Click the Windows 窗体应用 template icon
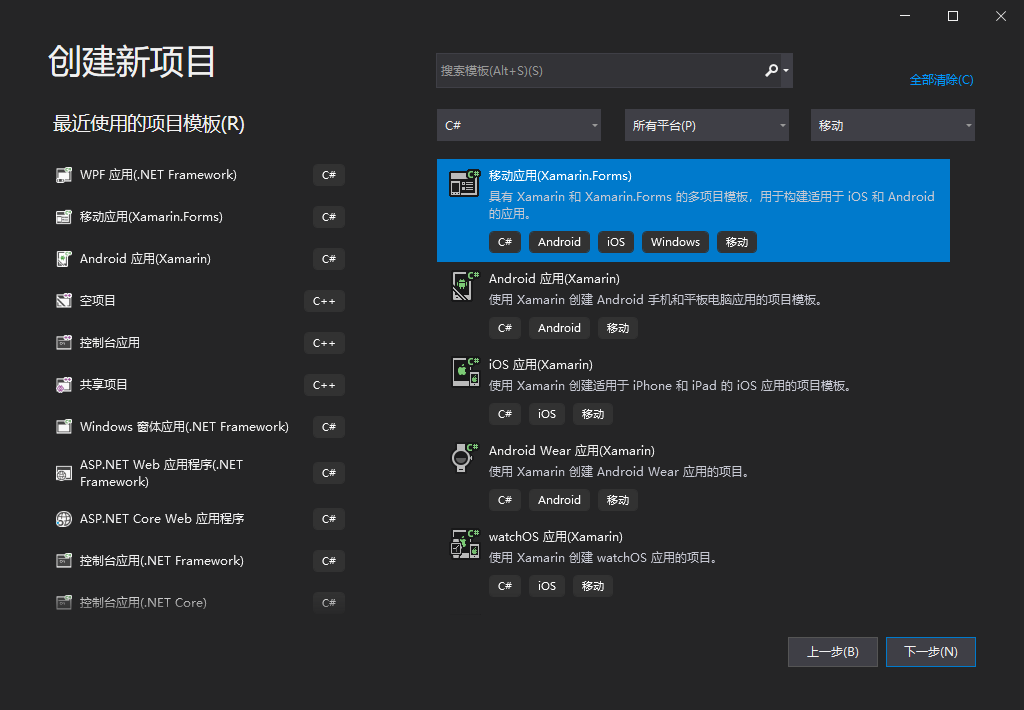 (63, 427)
